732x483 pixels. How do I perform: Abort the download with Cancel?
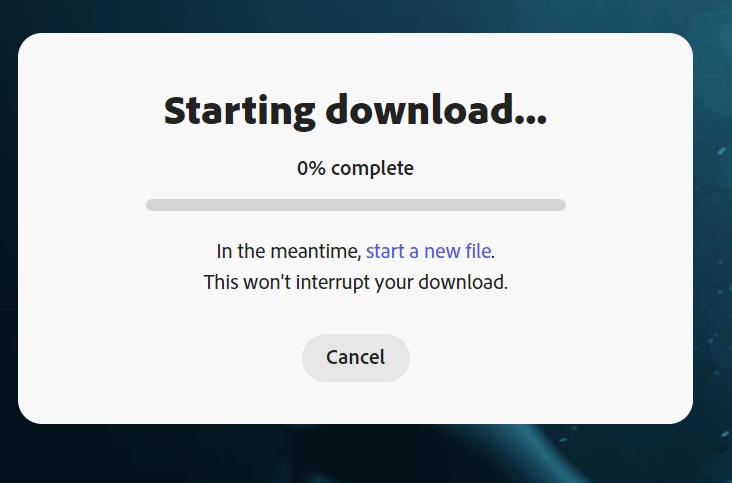(356, 358)
